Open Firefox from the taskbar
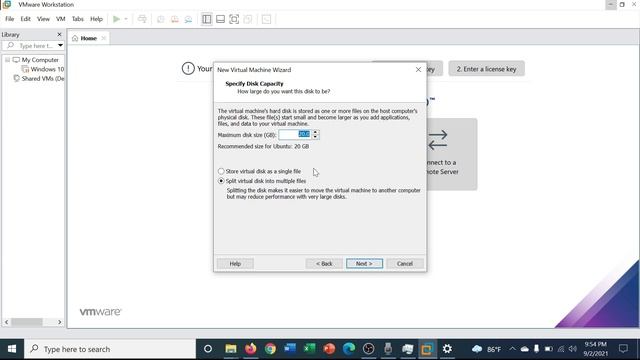The width and height of the screenshot is (640, 360). coord(251,349)
